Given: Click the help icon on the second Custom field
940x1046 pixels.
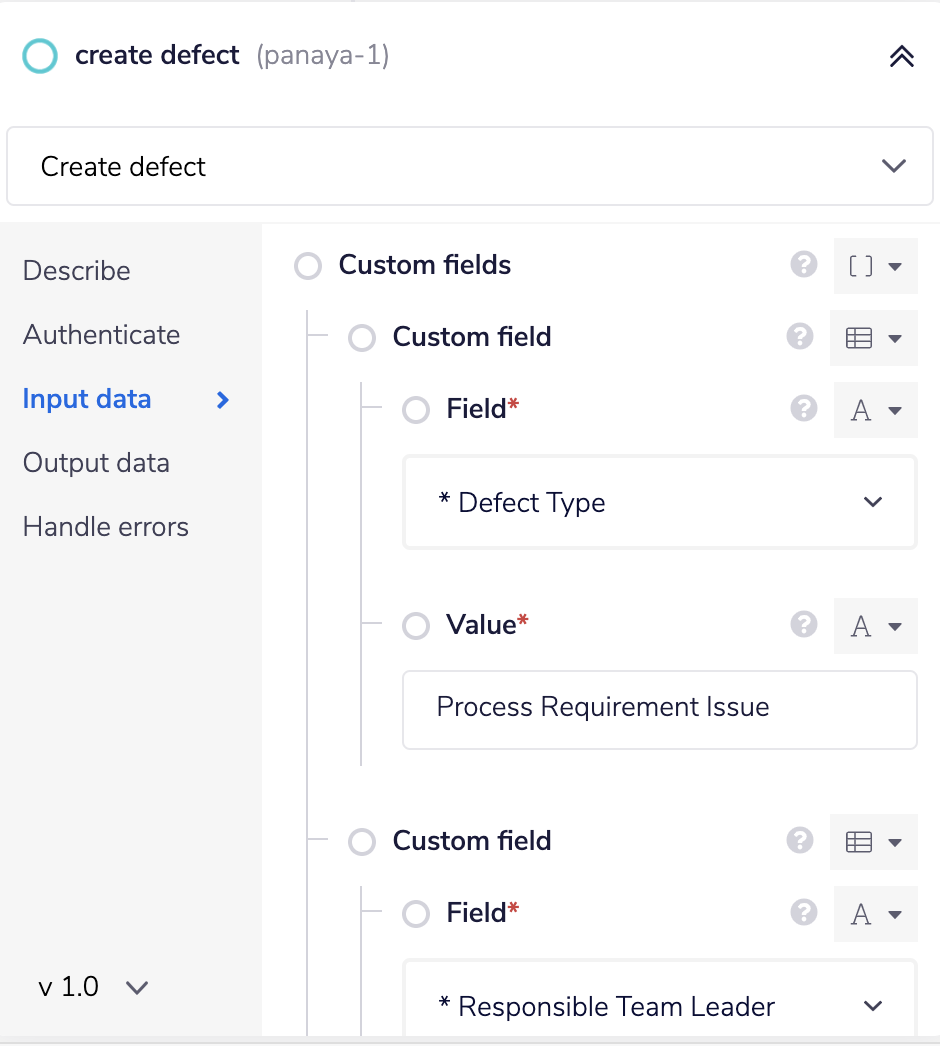Looking at the screenshot, I should click(800, 841).
